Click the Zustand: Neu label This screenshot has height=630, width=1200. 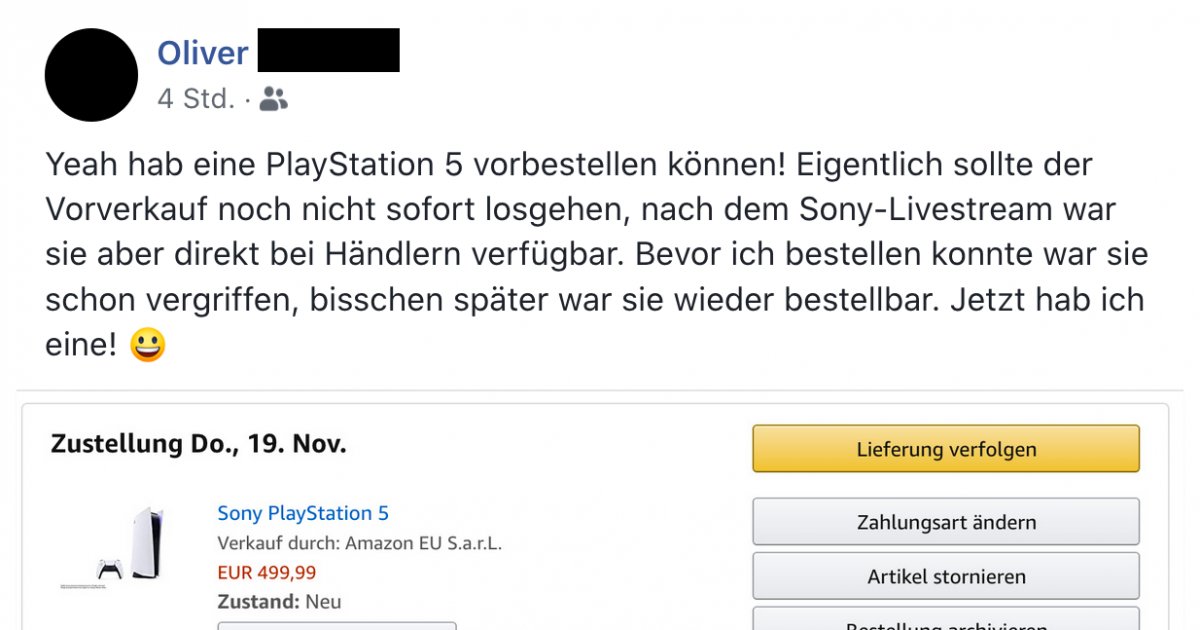[279, 602]
